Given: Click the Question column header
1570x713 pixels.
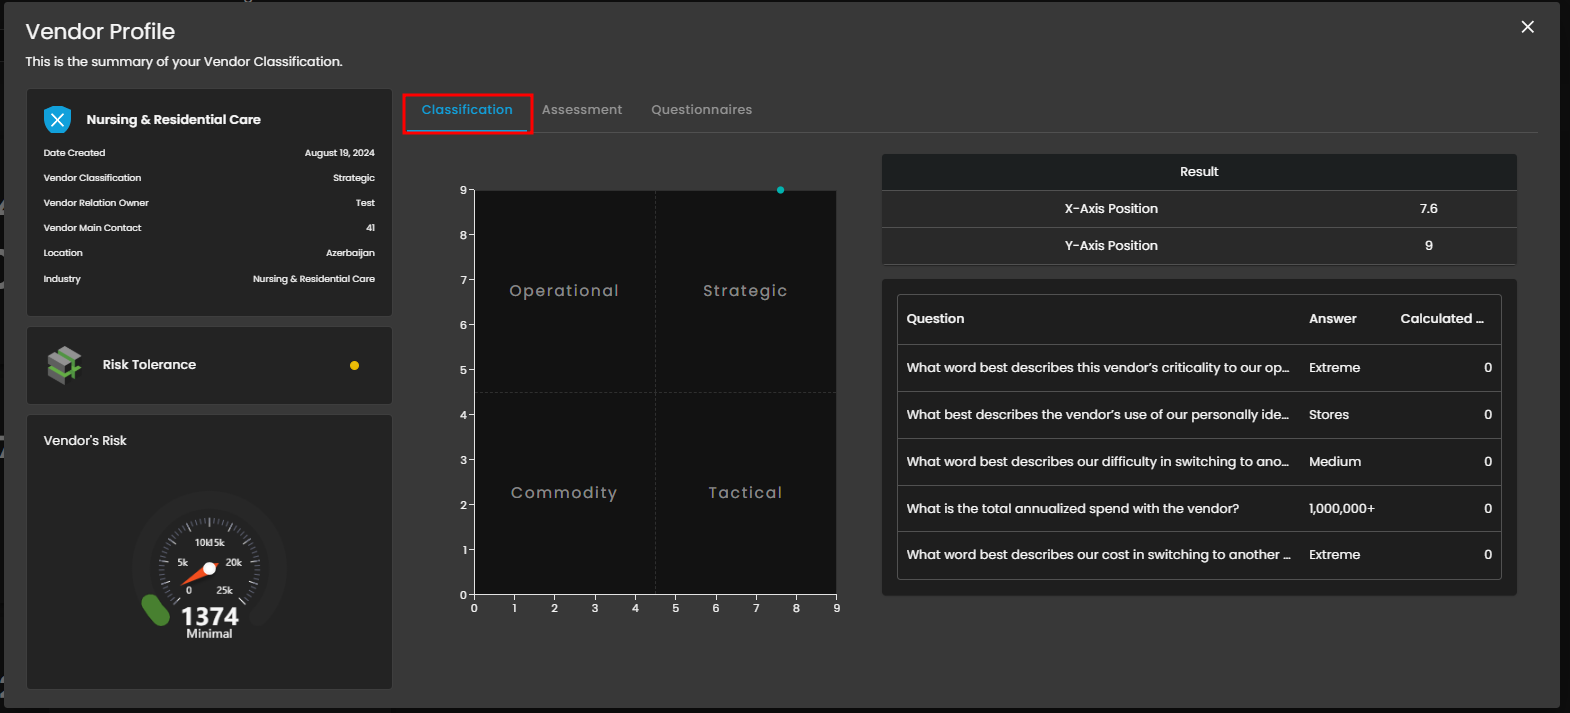Looking at the screenshot, I should pos(935,319).
